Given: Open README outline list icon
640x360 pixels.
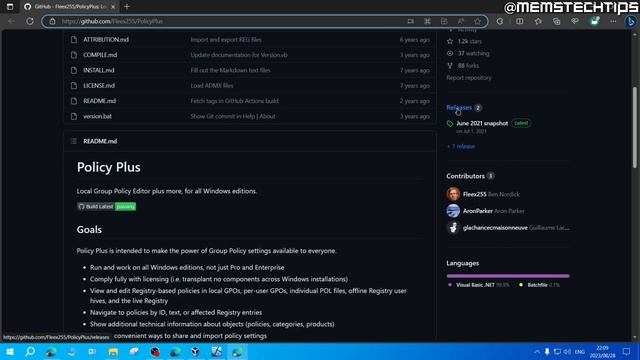Looking at the screenshot, I should coord(73,141).
